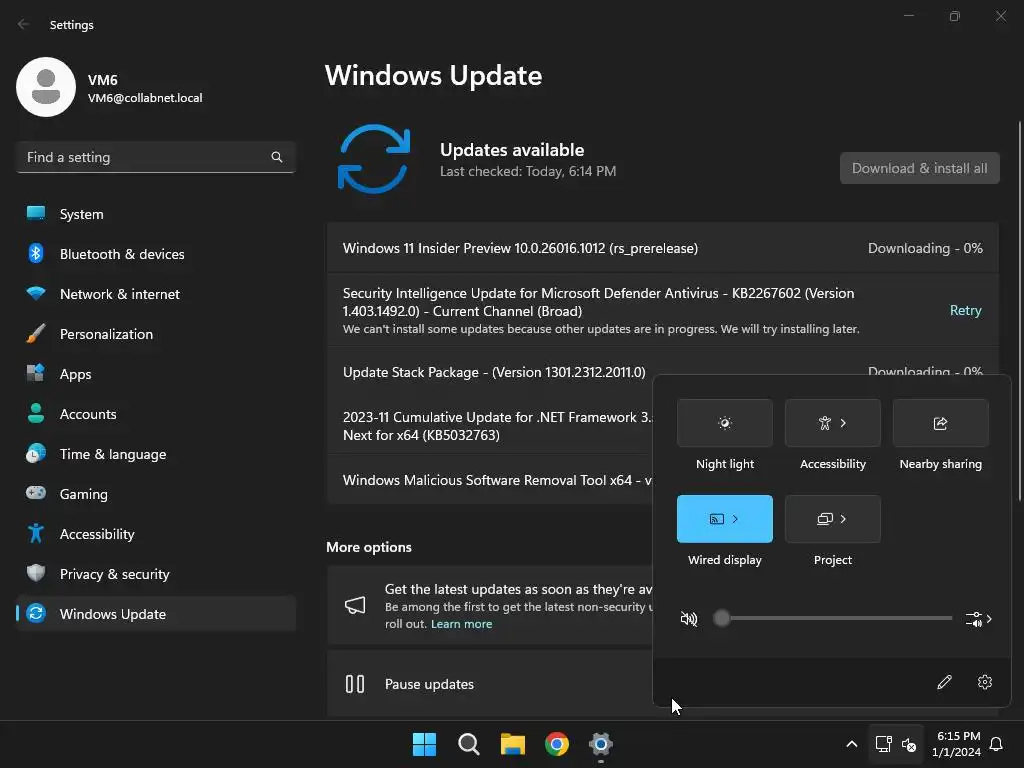Click the network tray icon
The image size is (1024, 768).
[x=883, y=744]
